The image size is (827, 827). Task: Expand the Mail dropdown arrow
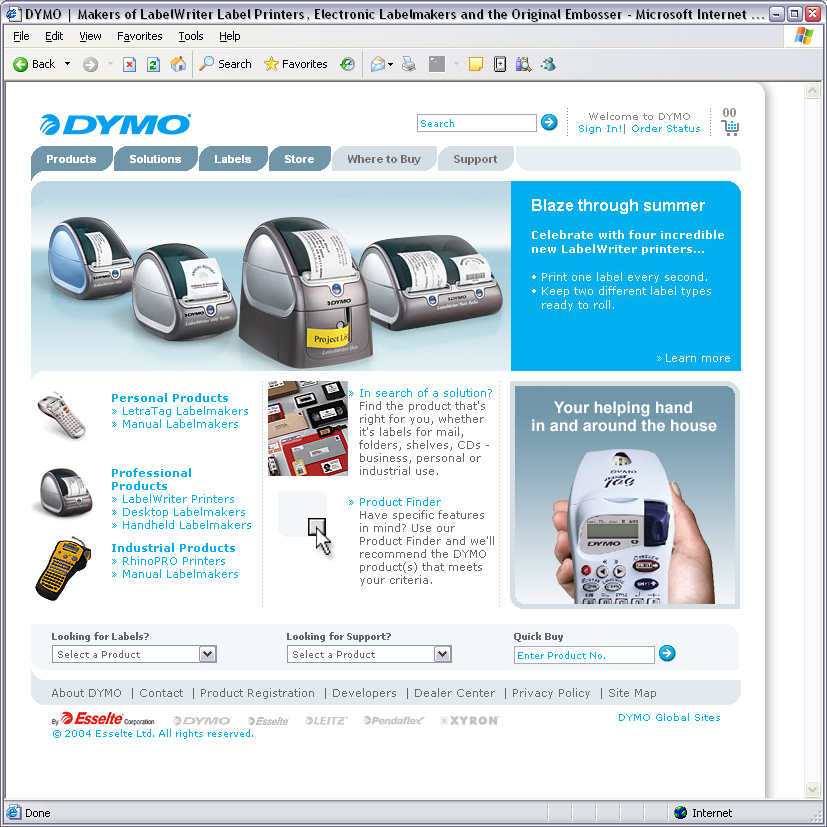pos(391,64)
